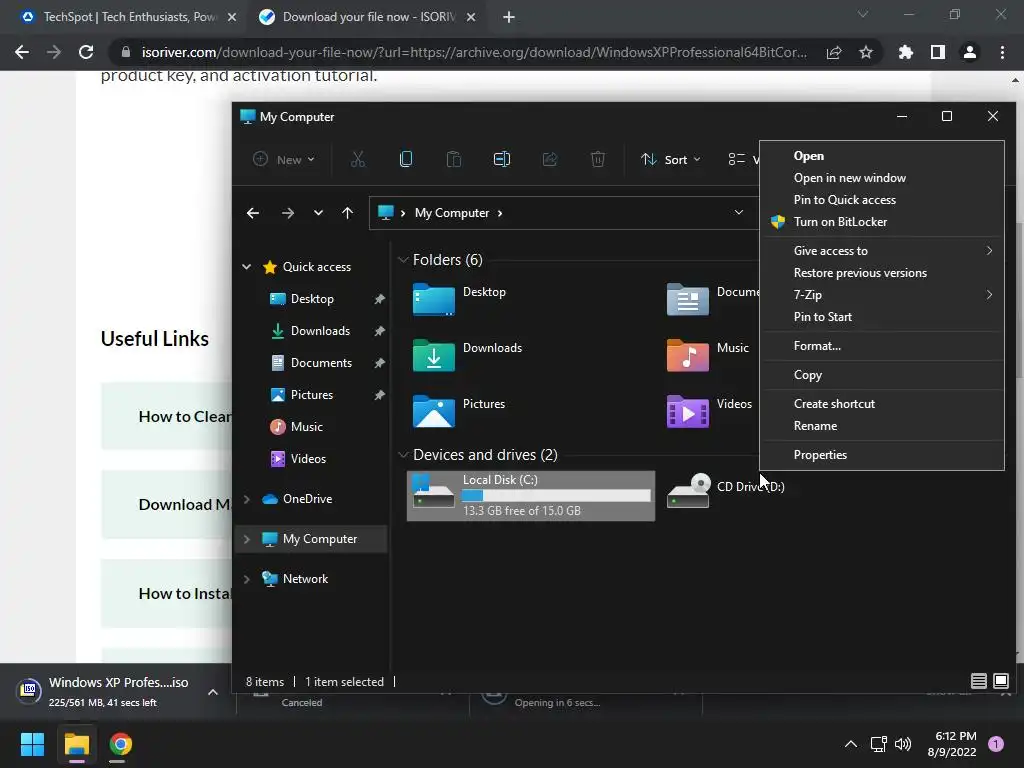
Task: Click the Paste clipboard icon in Explorer toolbar
Action: pyautogui.click(x=454, y=159)
